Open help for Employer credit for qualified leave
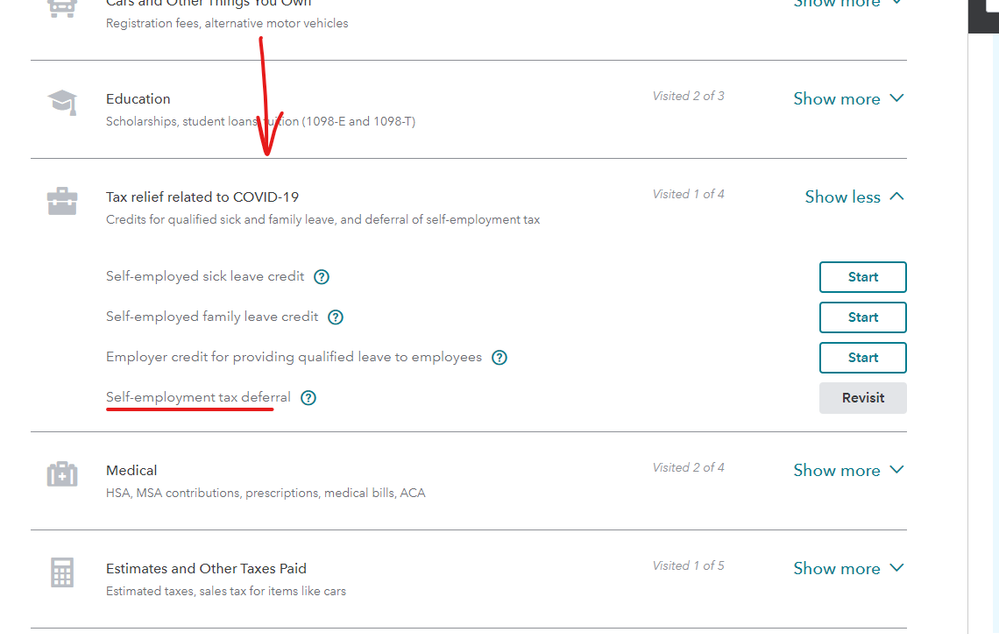This screenshot has height=634, width=999. click(499, 357)
